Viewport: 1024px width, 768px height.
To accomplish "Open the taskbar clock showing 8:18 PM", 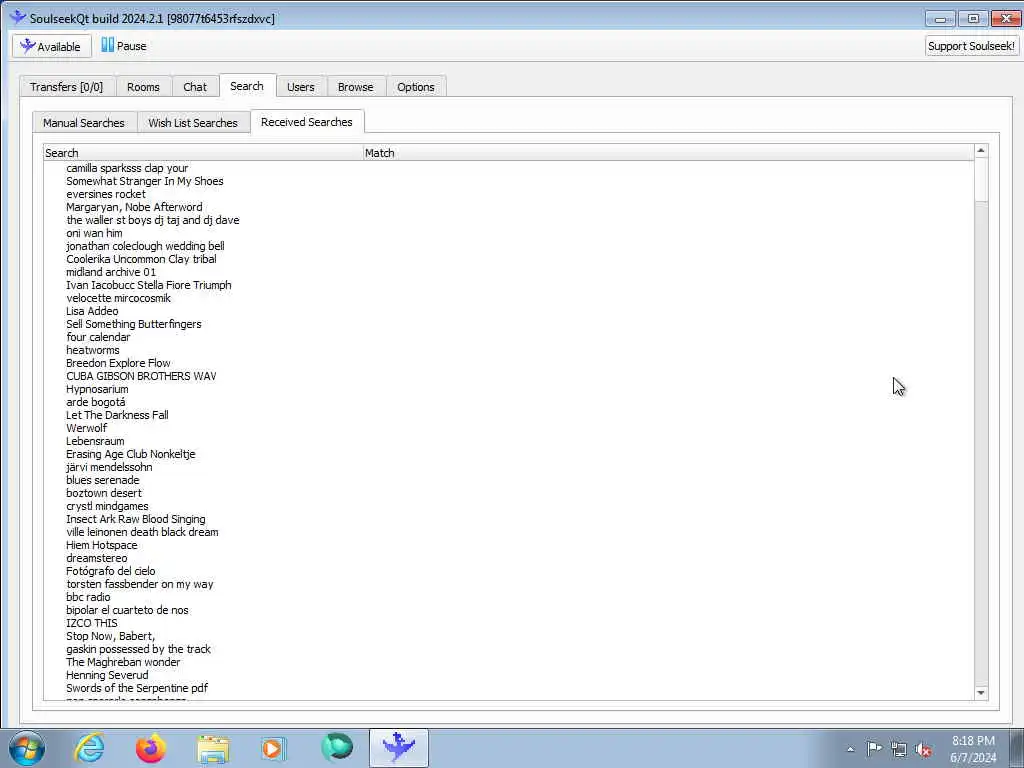I will [973, 749].
